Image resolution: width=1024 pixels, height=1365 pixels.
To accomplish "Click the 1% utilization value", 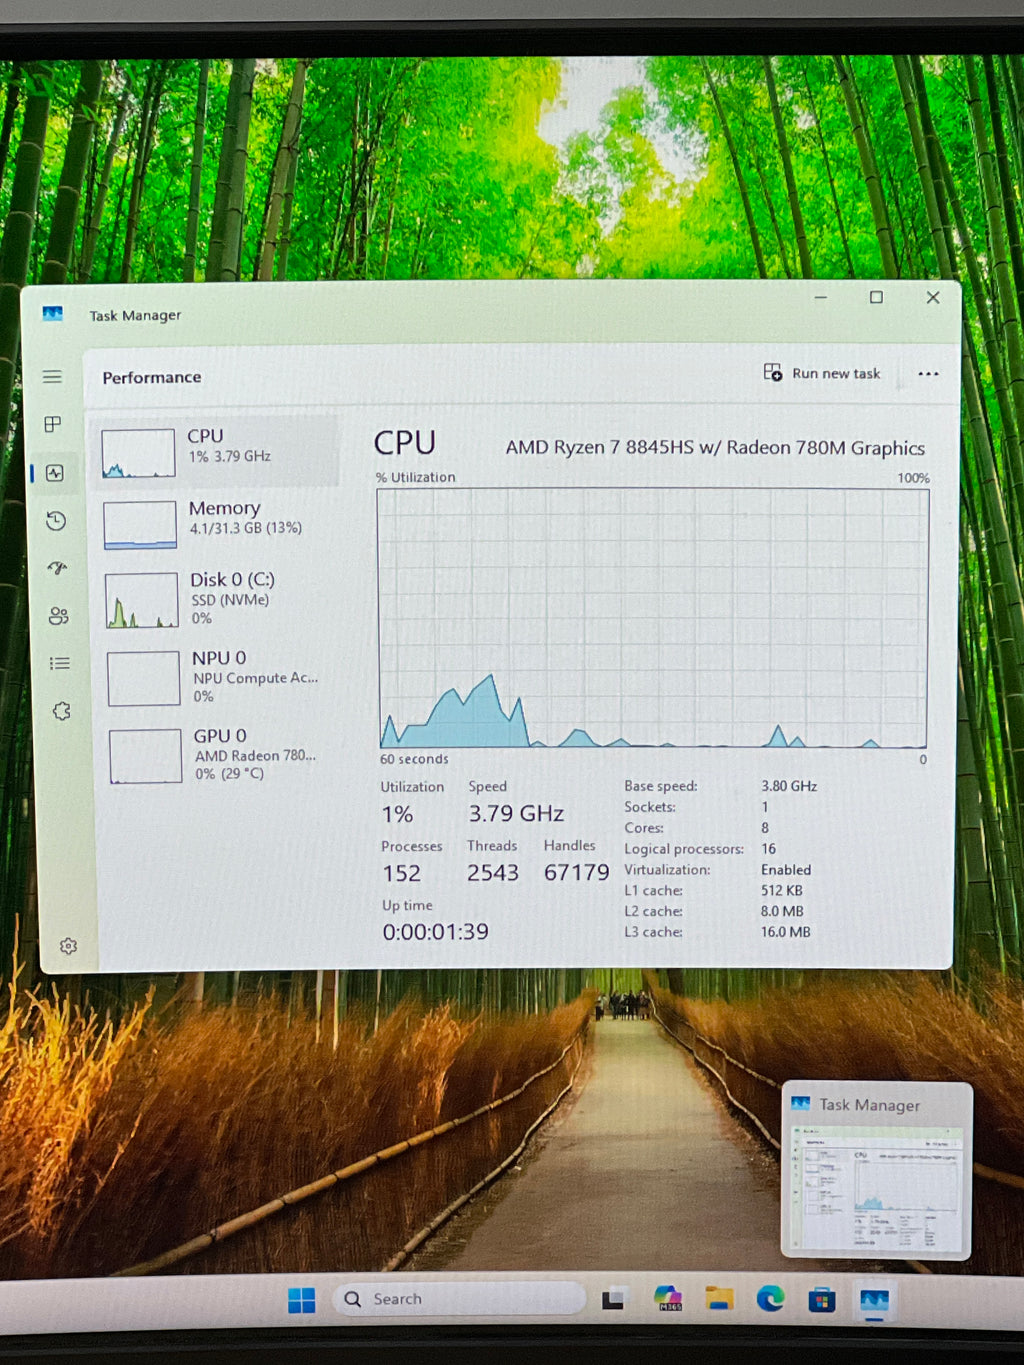I will (397, 815).
